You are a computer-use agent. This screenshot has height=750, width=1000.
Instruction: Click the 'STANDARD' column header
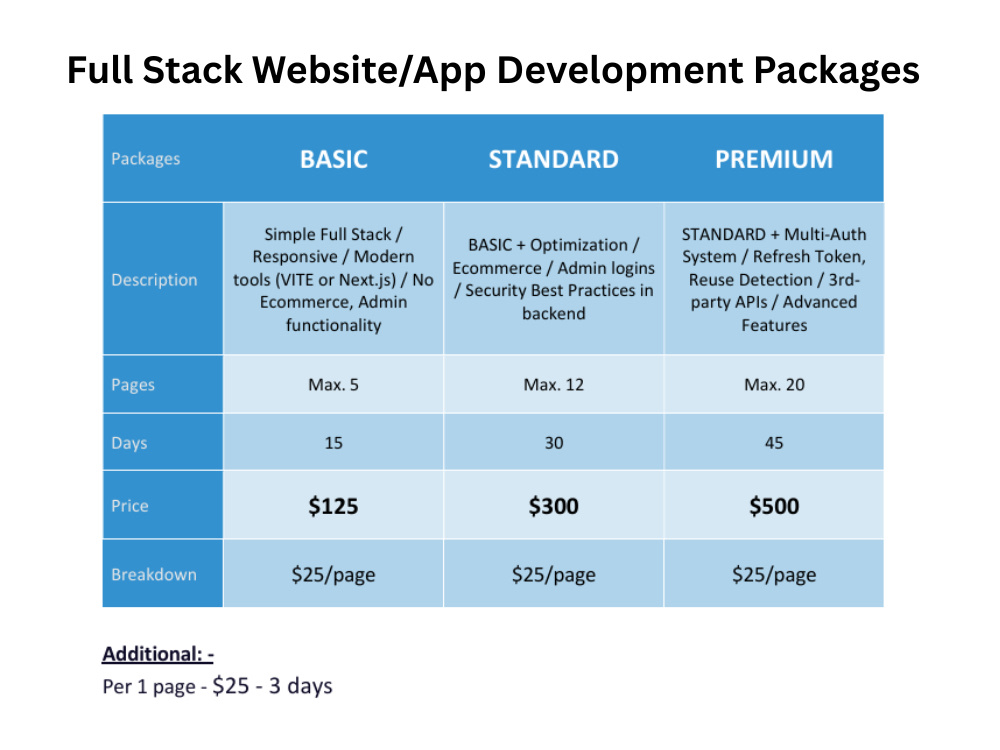554,158
